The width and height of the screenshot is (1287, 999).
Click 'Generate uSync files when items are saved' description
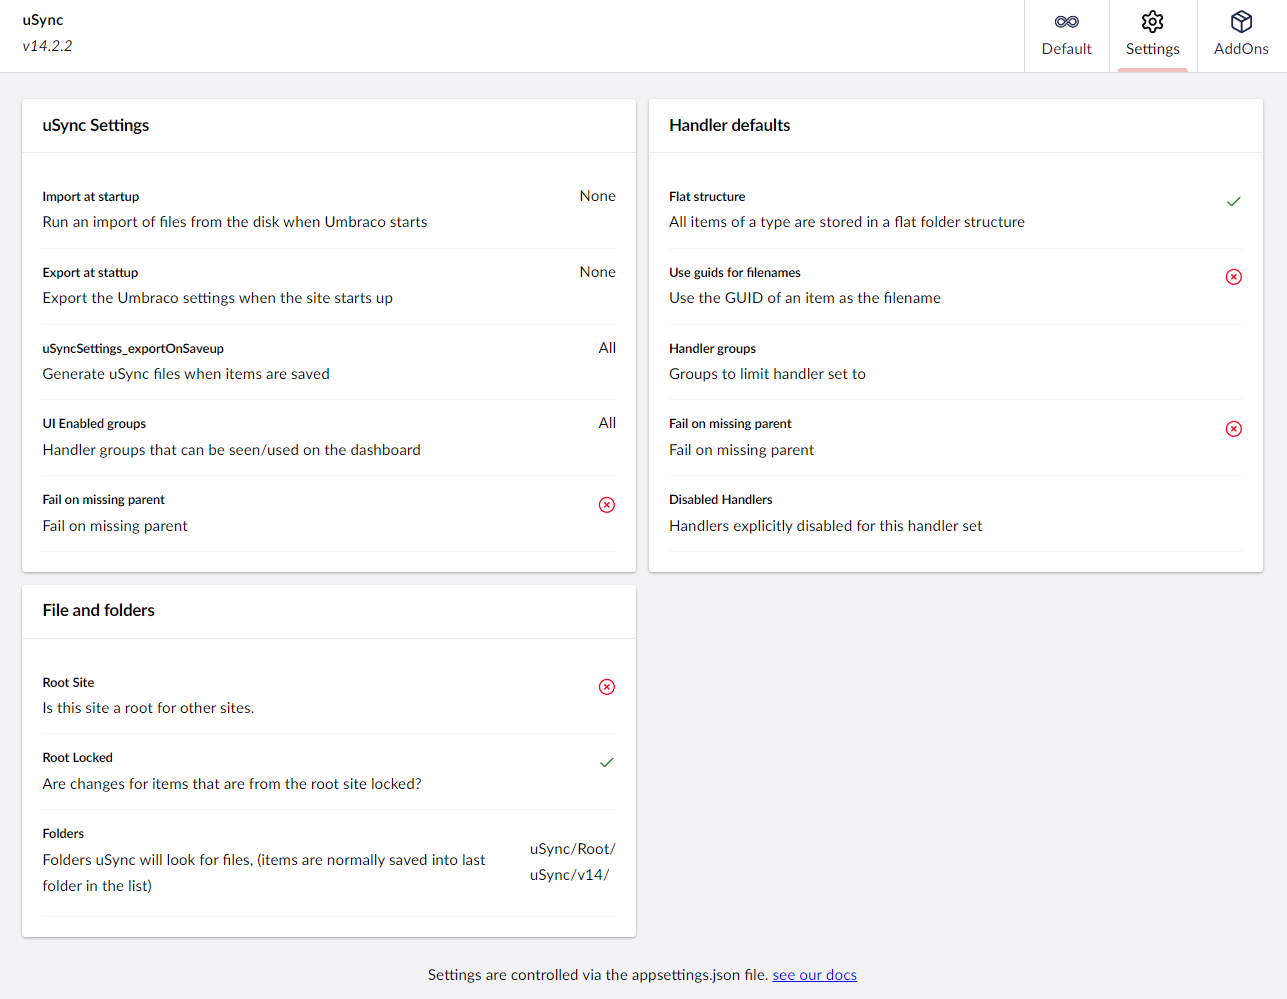(x=186, y=374)
